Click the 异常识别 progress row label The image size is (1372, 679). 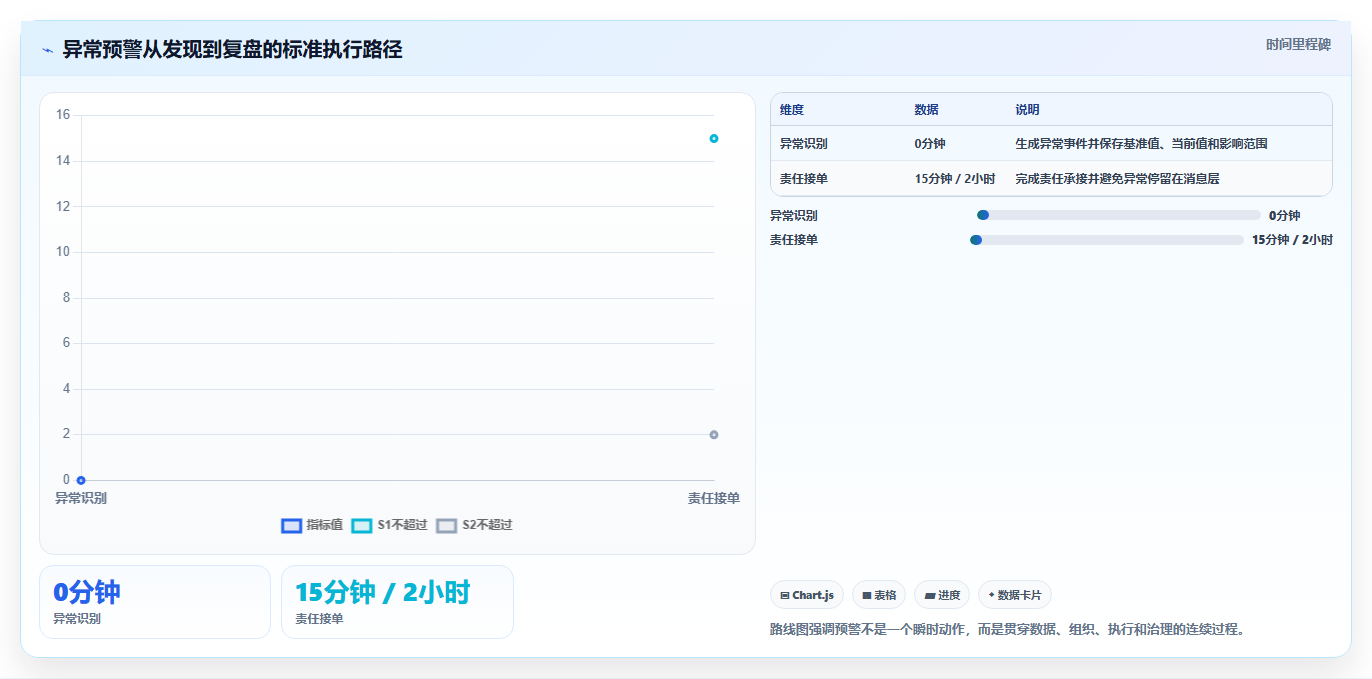tap(794, 215)
